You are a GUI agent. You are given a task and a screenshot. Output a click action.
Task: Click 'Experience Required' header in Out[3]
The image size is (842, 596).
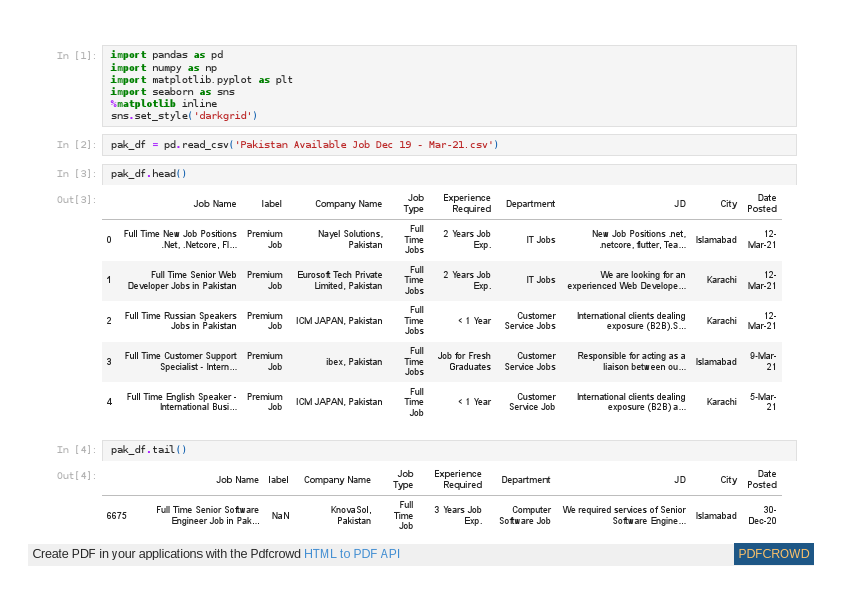point(467,203)
